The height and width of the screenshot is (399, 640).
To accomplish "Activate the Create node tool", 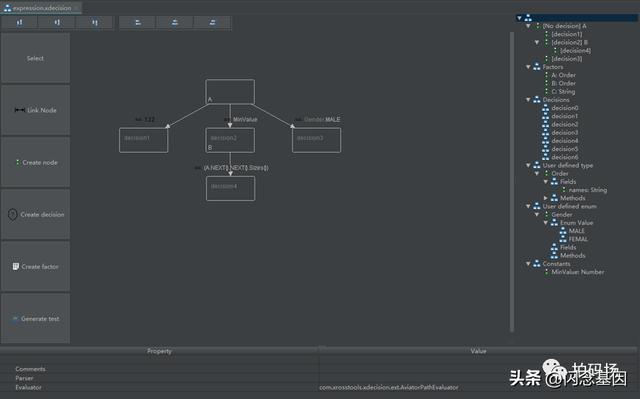I will click(x=36, y=162).
